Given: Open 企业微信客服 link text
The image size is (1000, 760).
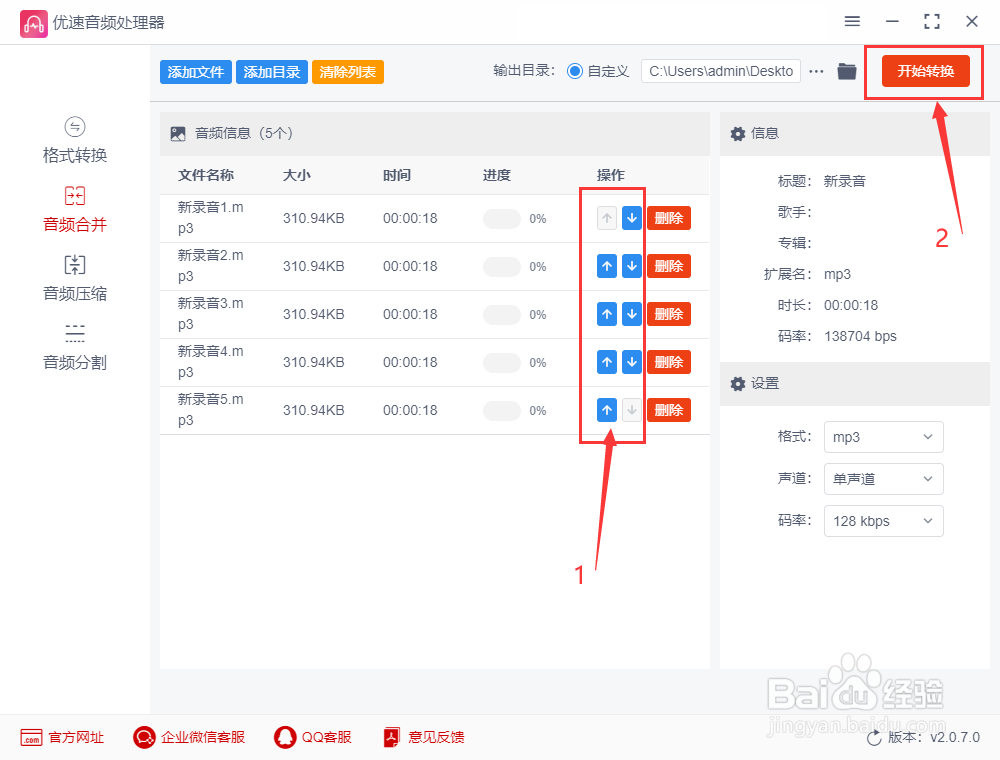Looking at the screenshot, I should pos(203,737).
